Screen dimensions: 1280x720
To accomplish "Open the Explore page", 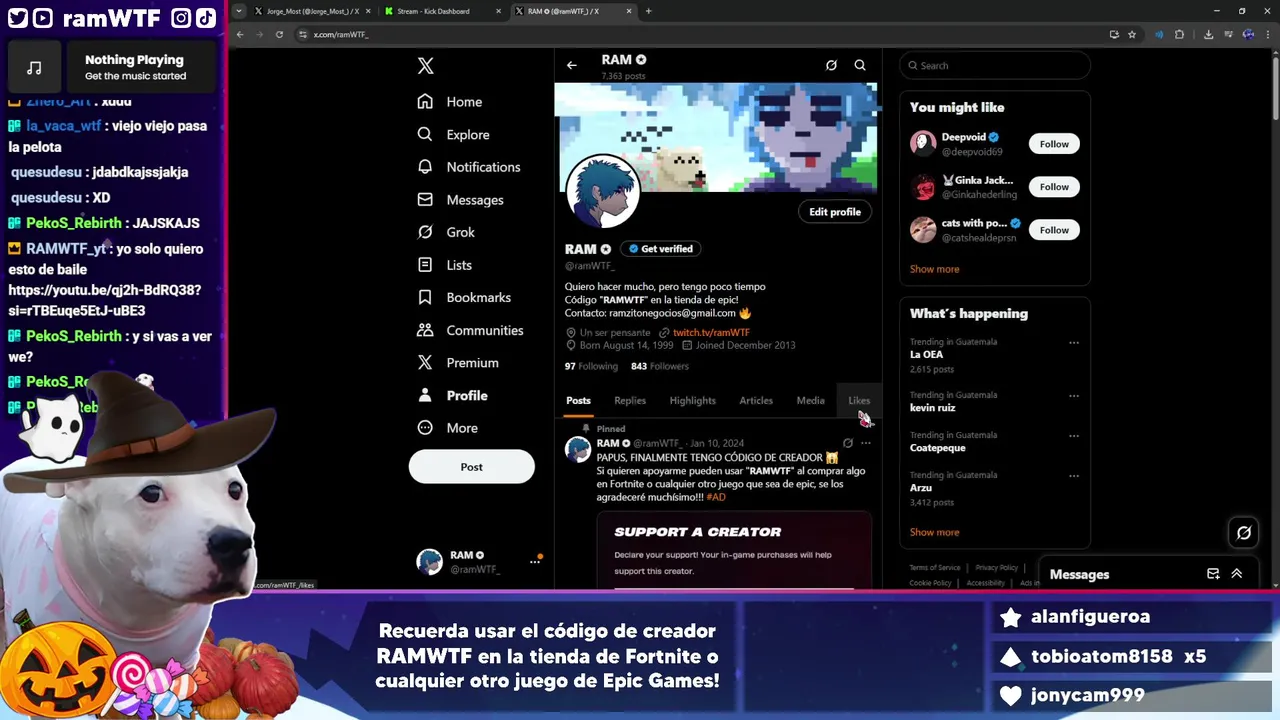I will 453,134.
